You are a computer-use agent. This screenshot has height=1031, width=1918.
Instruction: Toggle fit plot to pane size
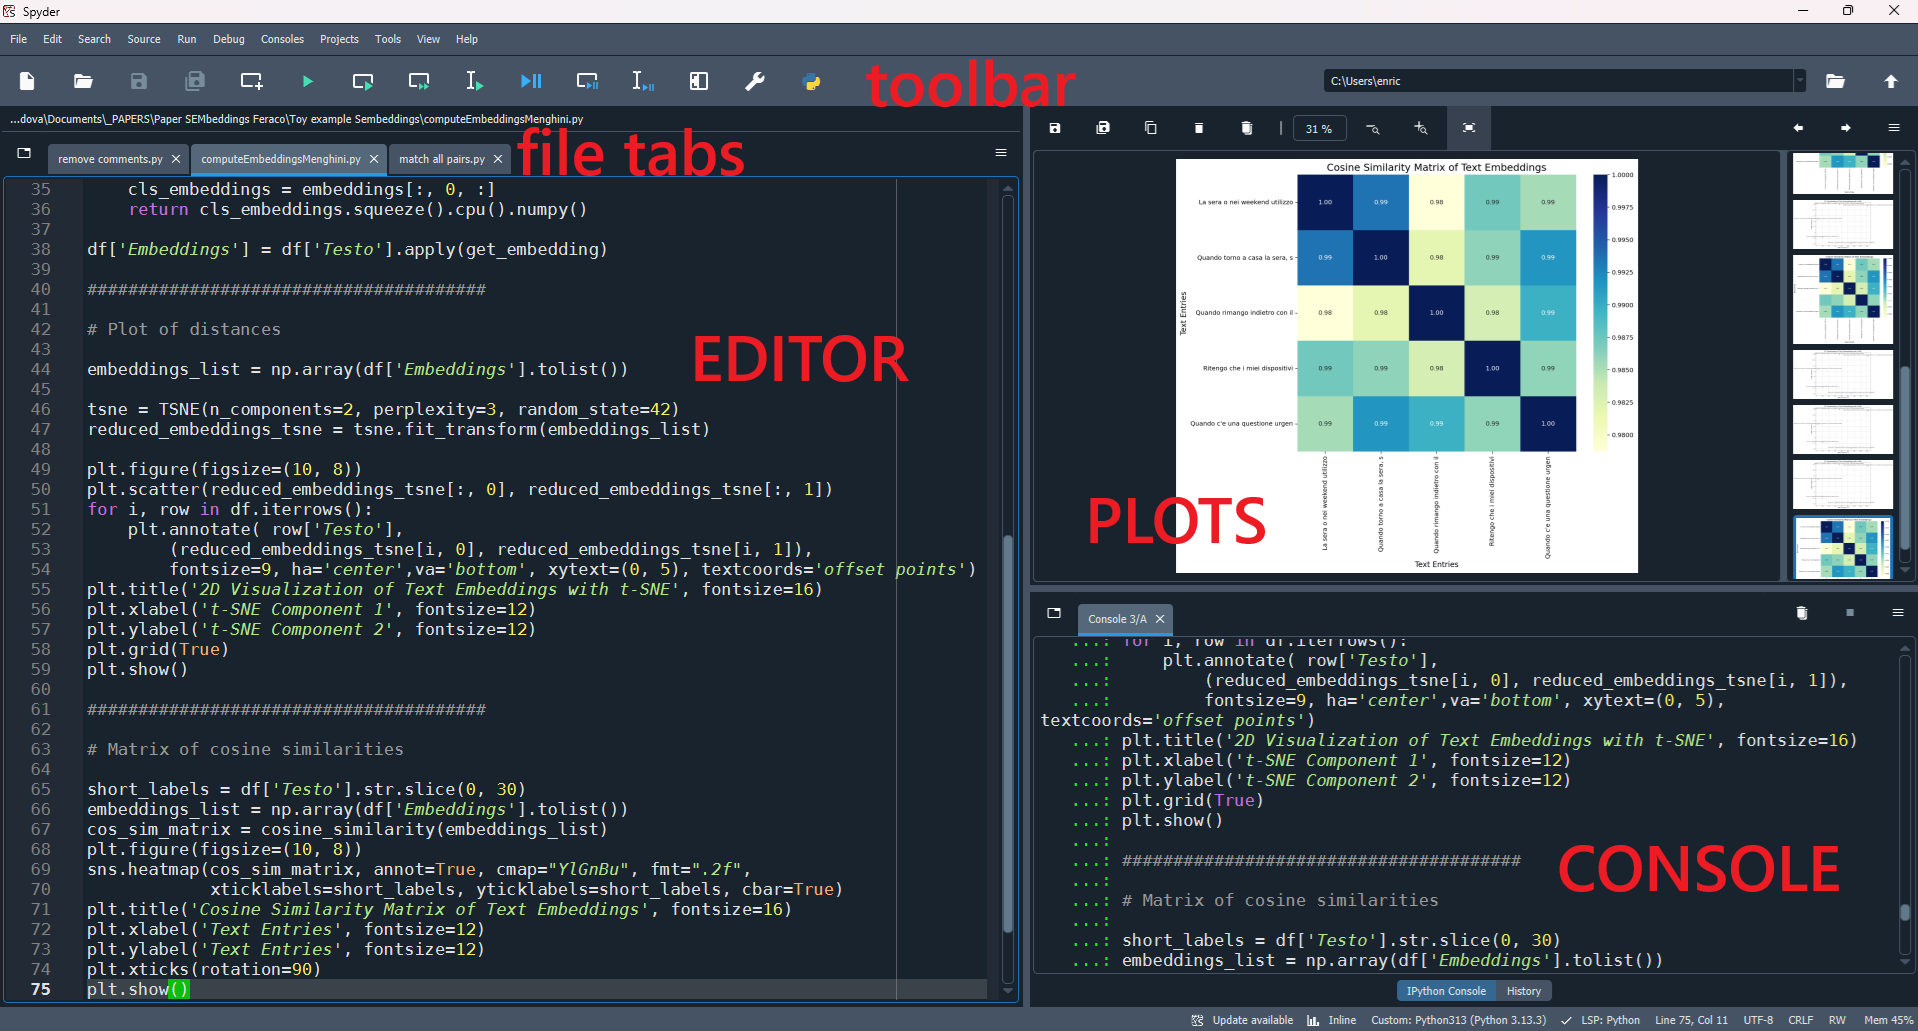1469,128
